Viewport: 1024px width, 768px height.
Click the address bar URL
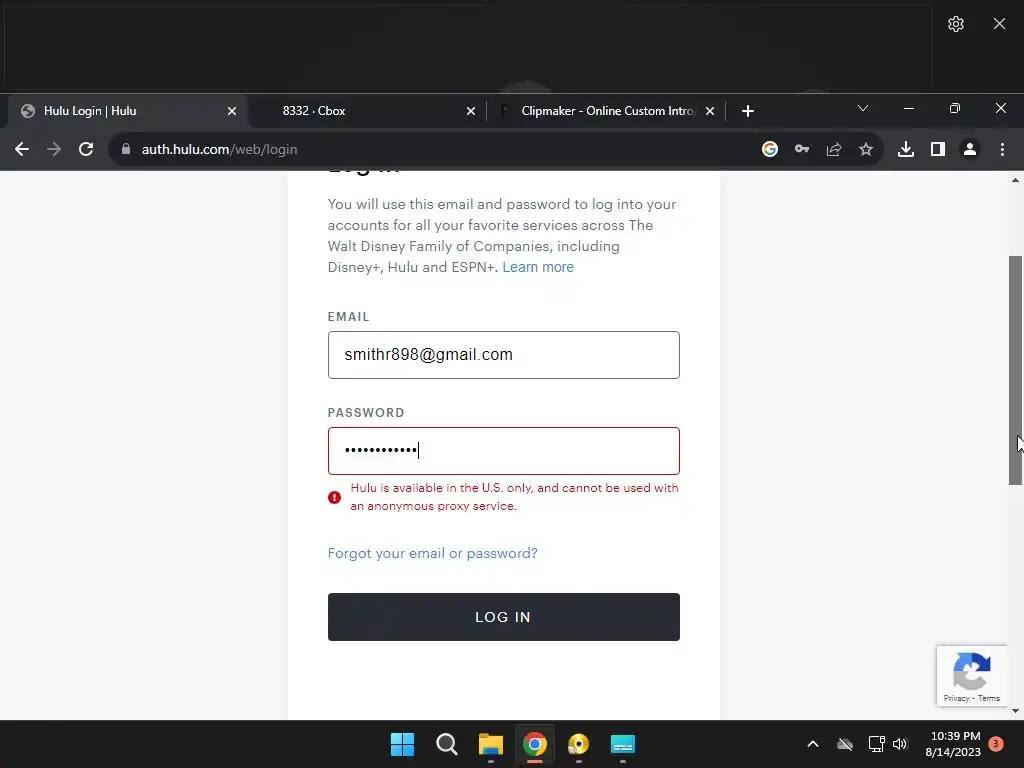(x=219, y=150)
